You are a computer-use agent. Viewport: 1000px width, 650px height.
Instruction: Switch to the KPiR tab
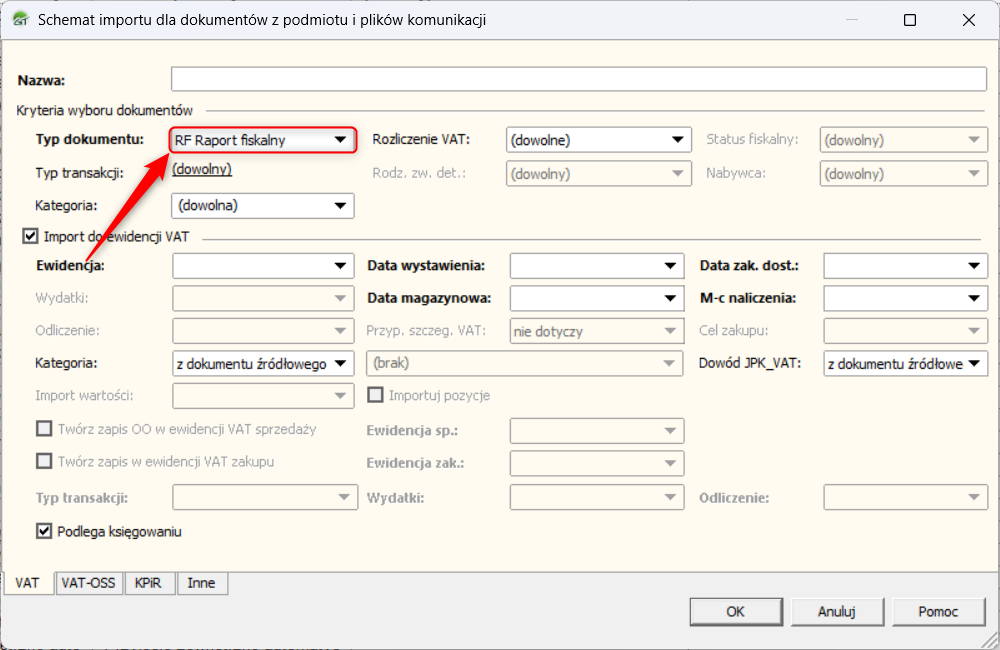click(x=151, y=583)
